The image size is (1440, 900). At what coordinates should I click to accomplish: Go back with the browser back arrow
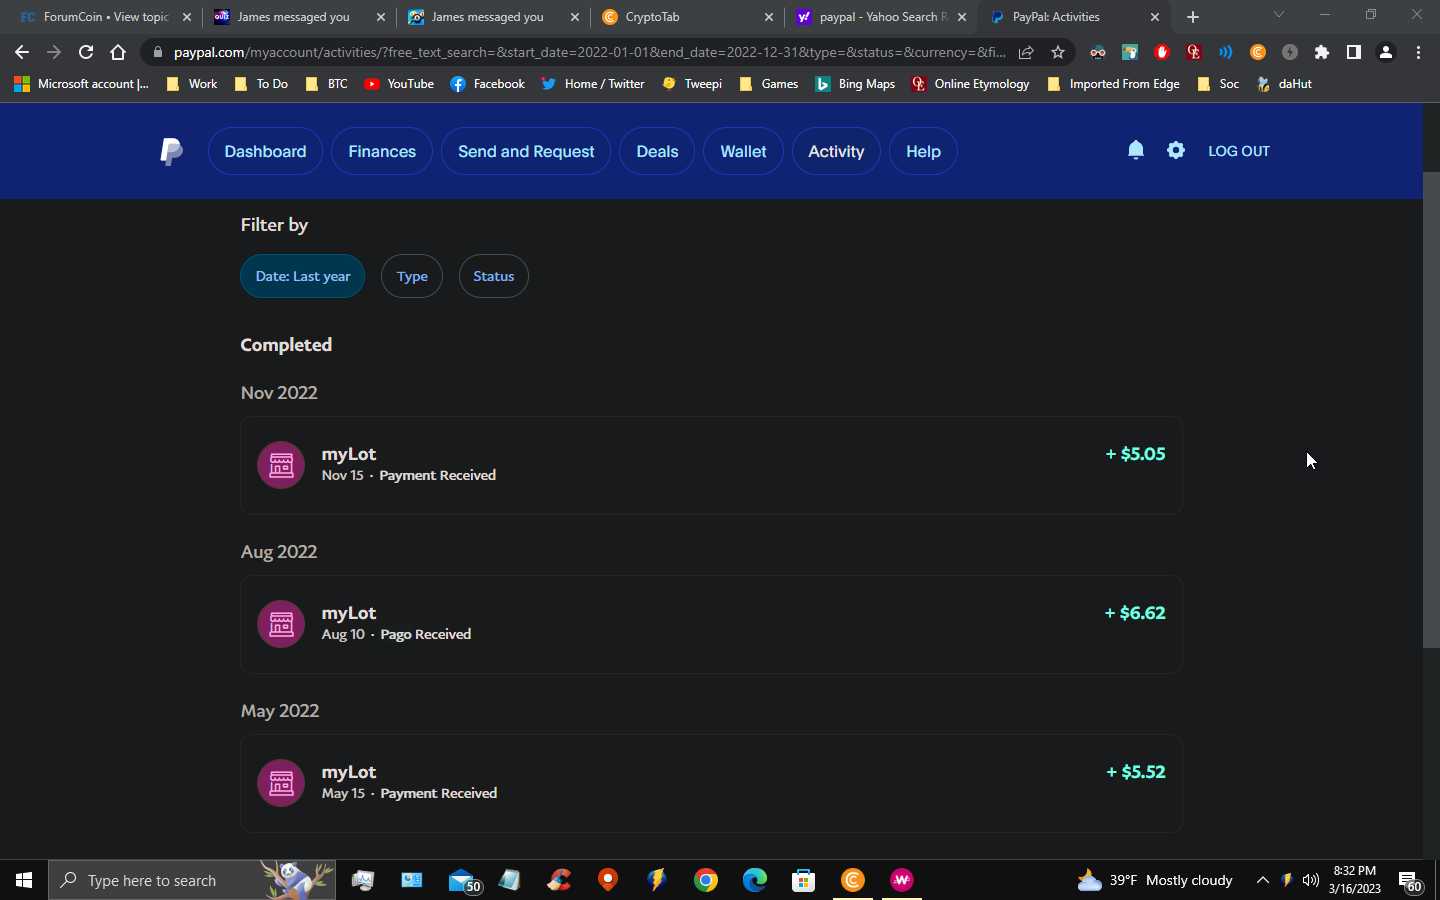pyautogui.click(x=22, y=52)
